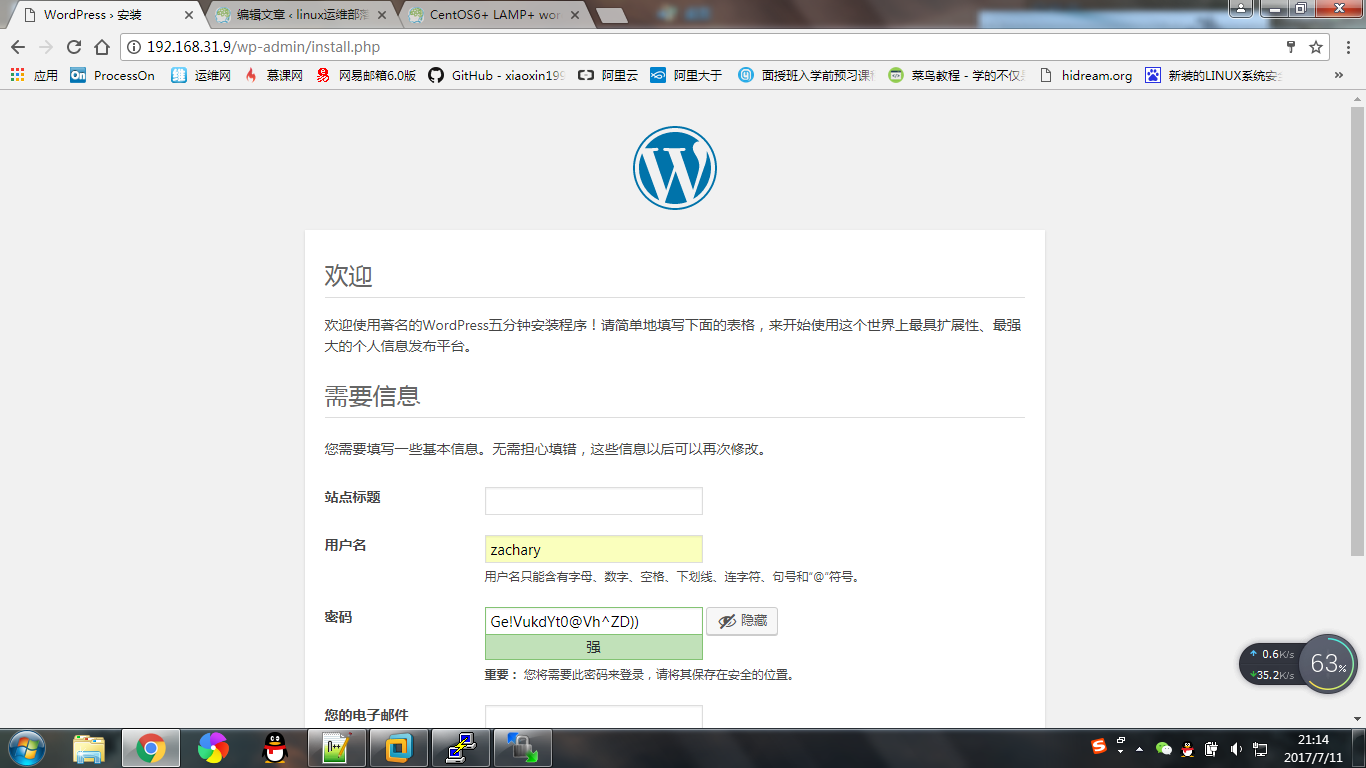The width and height of the screenshot is (1366, 768).
Task: Click the Chrome user profile button
Action: (1240, 8)
